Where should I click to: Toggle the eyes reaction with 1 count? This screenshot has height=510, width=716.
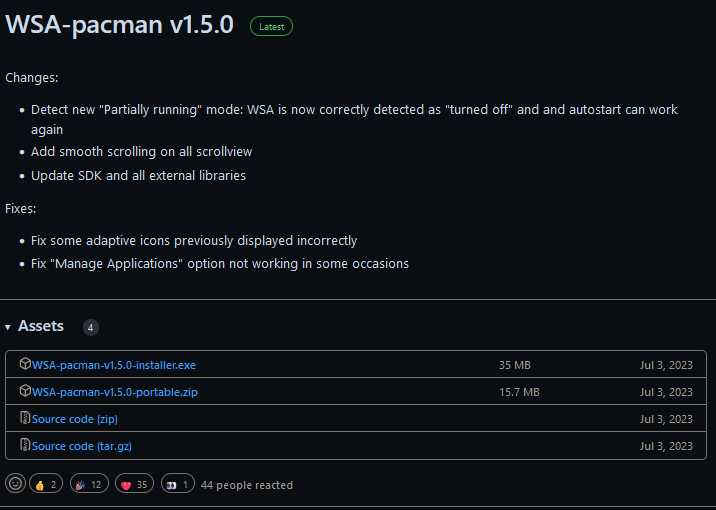177,484
